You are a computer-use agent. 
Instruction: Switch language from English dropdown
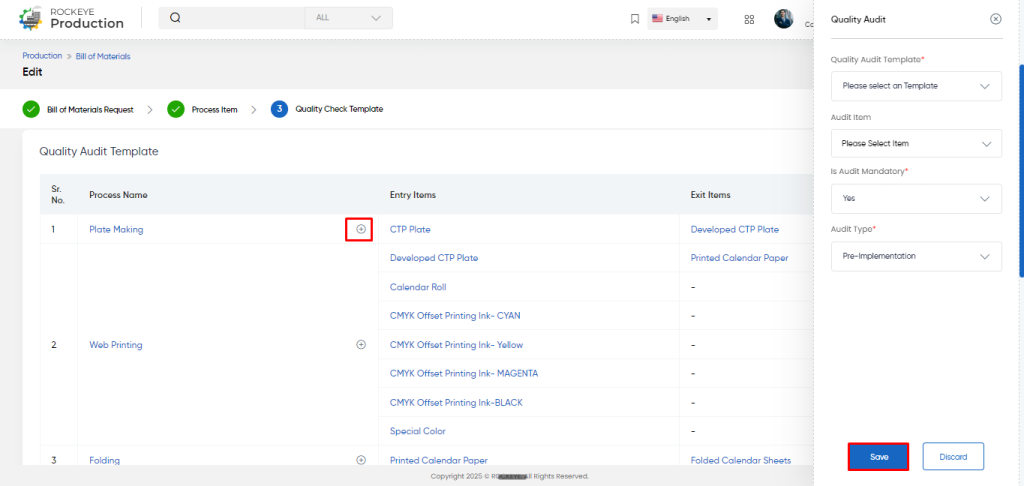tap(682, 19)
